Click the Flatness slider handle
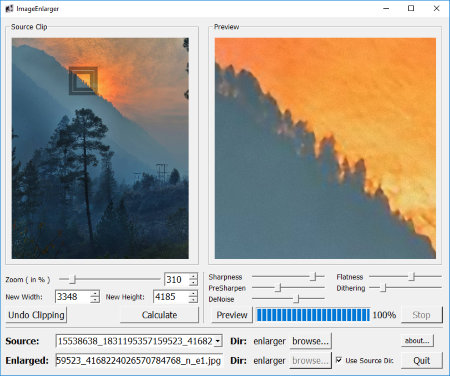The height and width of the screenshot is (376, 450). pyautogui.click(x=412, y=276)
